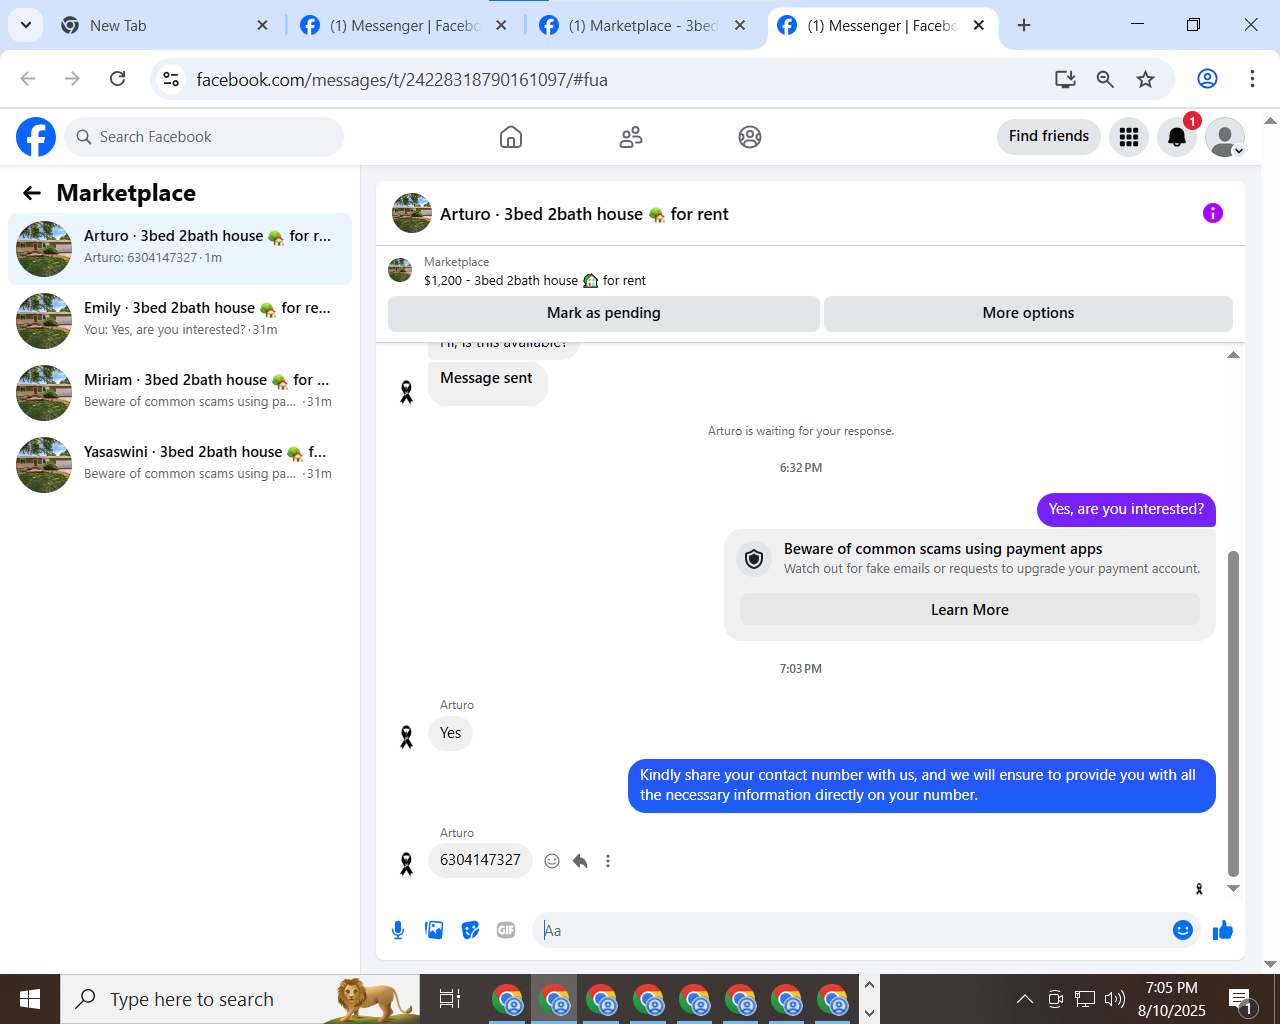Screen dimensions: 1280x1024
Task: Close the Marketplace browser tab
Action: pos(740,25)
